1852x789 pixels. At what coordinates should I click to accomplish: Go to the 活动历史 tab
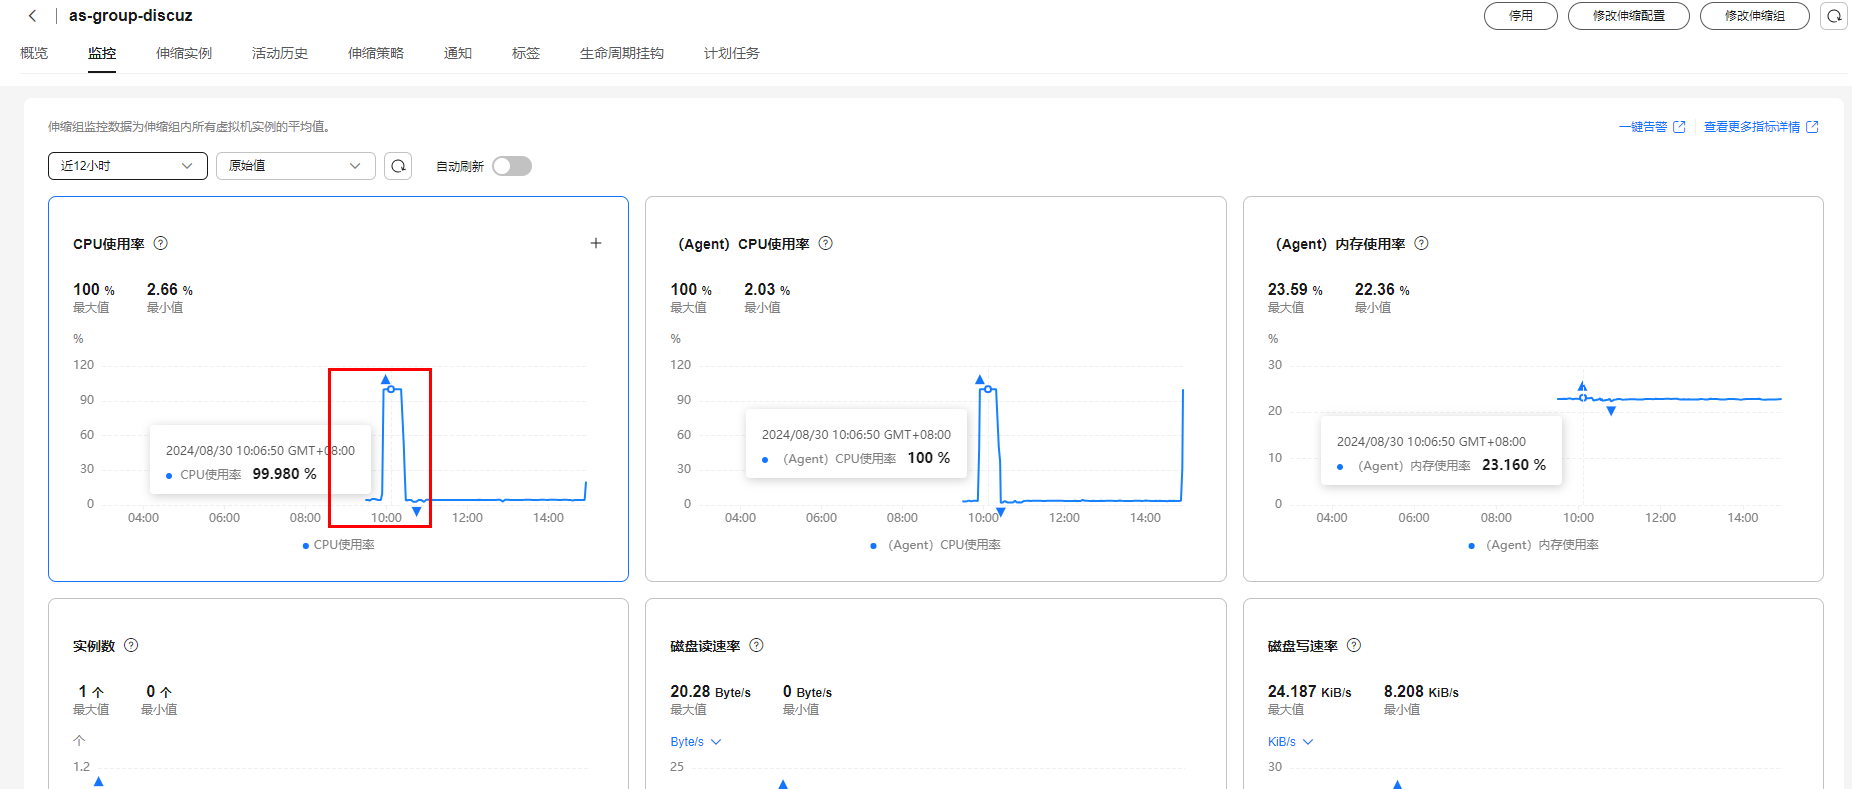click(280, 53)
